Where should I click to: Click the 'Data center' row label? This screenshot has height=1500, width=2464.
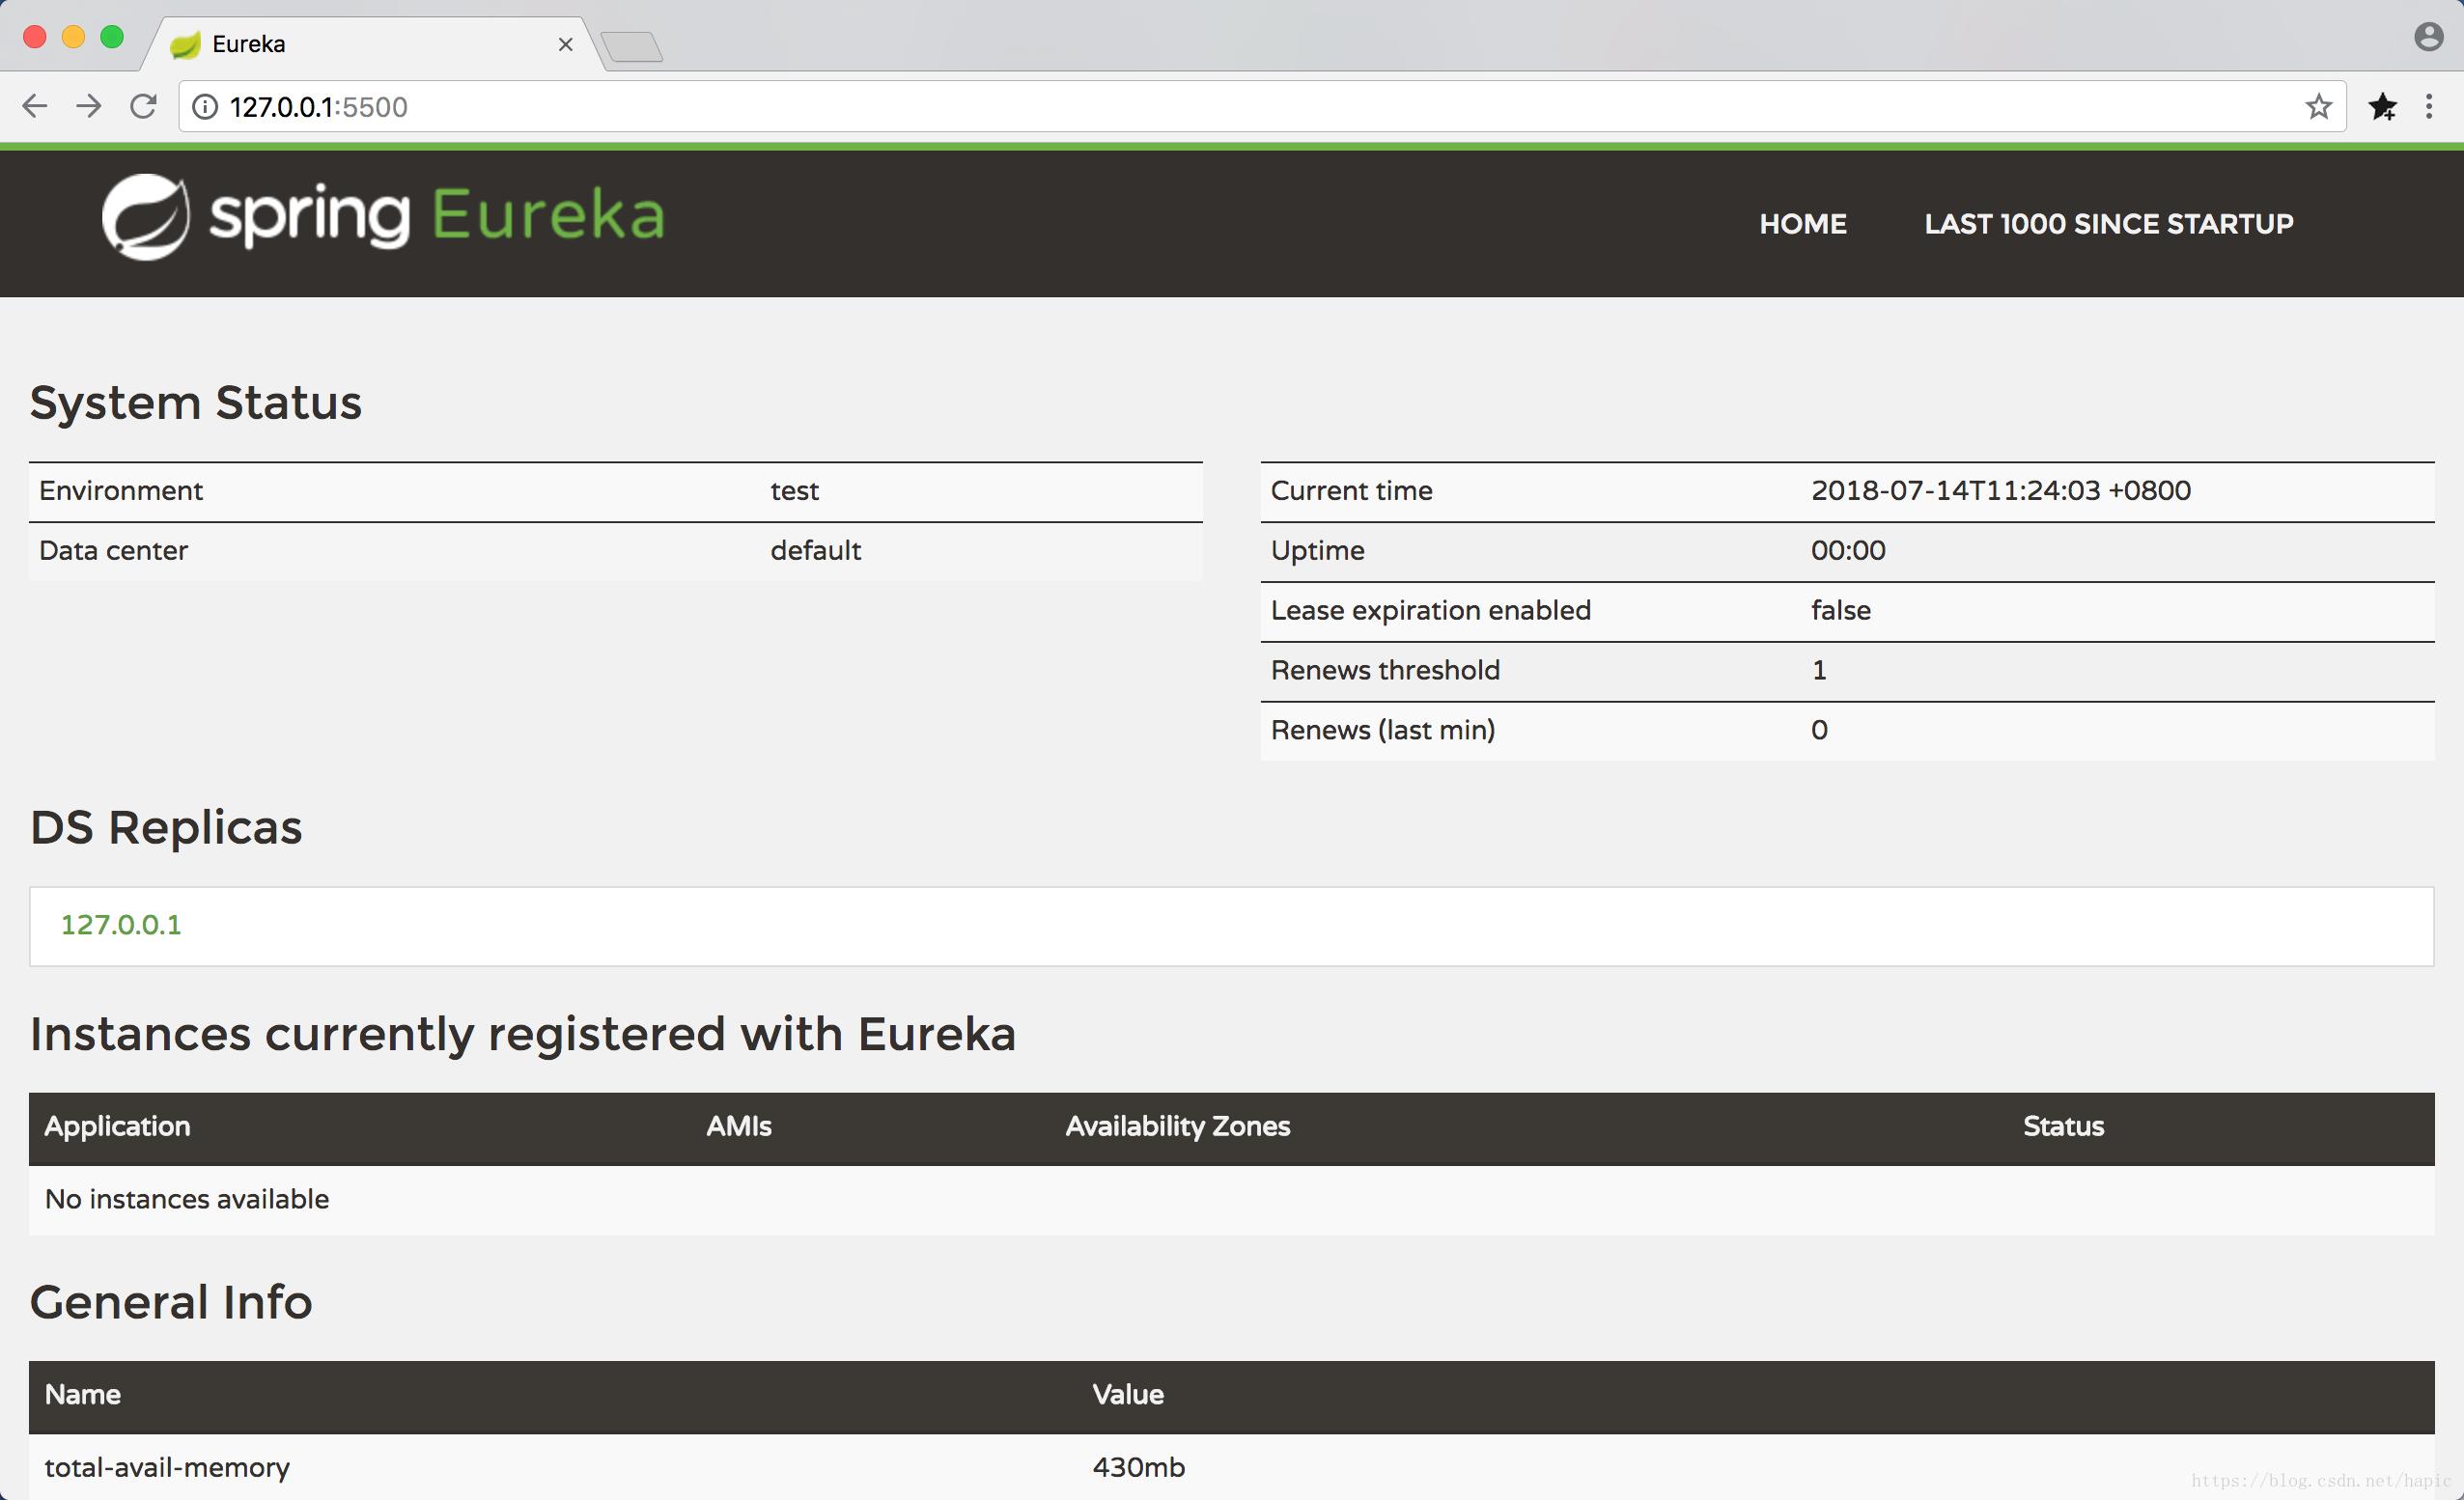pos(113,551)
